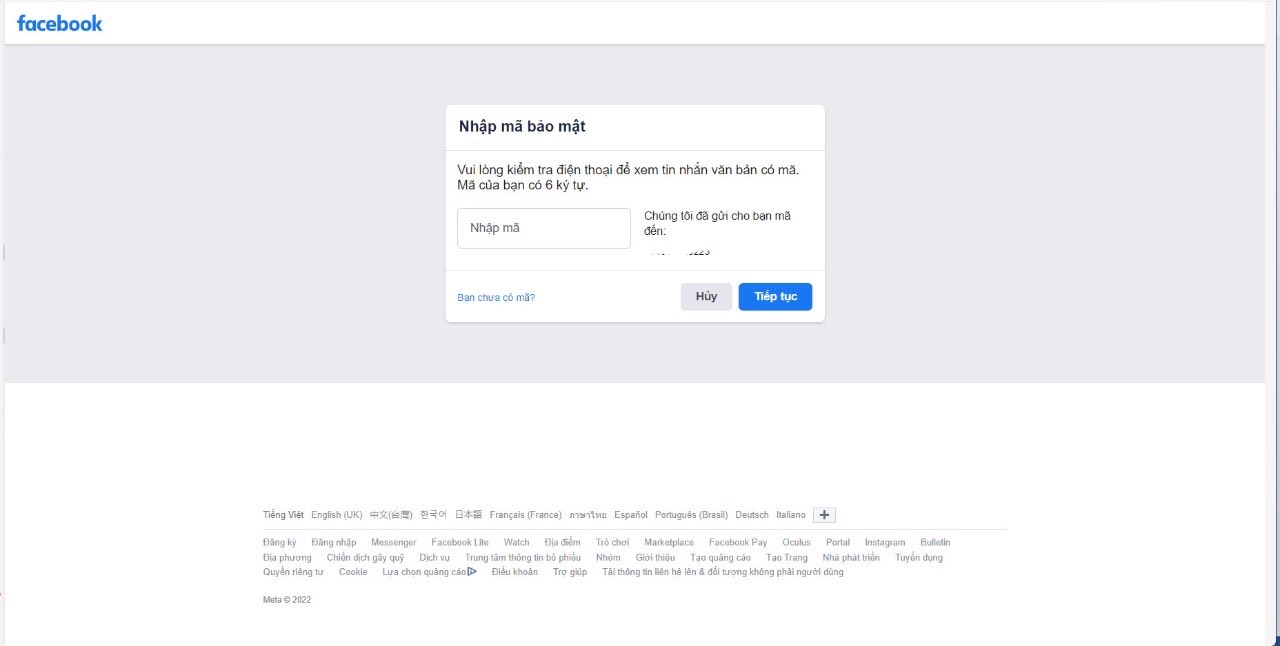
Task: Click the Facebook logo
Action: tap(59, 23)
